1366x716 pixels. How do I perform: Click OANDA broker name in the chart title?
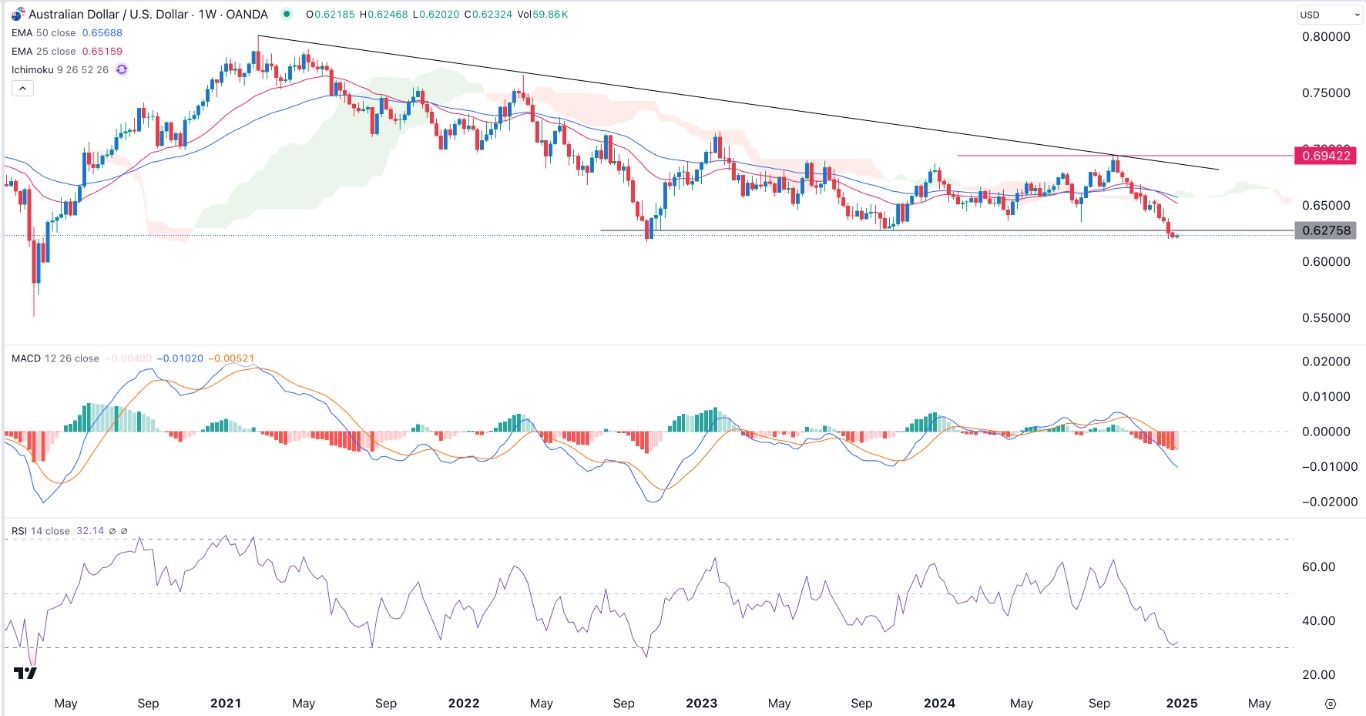click(x=245, y=14)
